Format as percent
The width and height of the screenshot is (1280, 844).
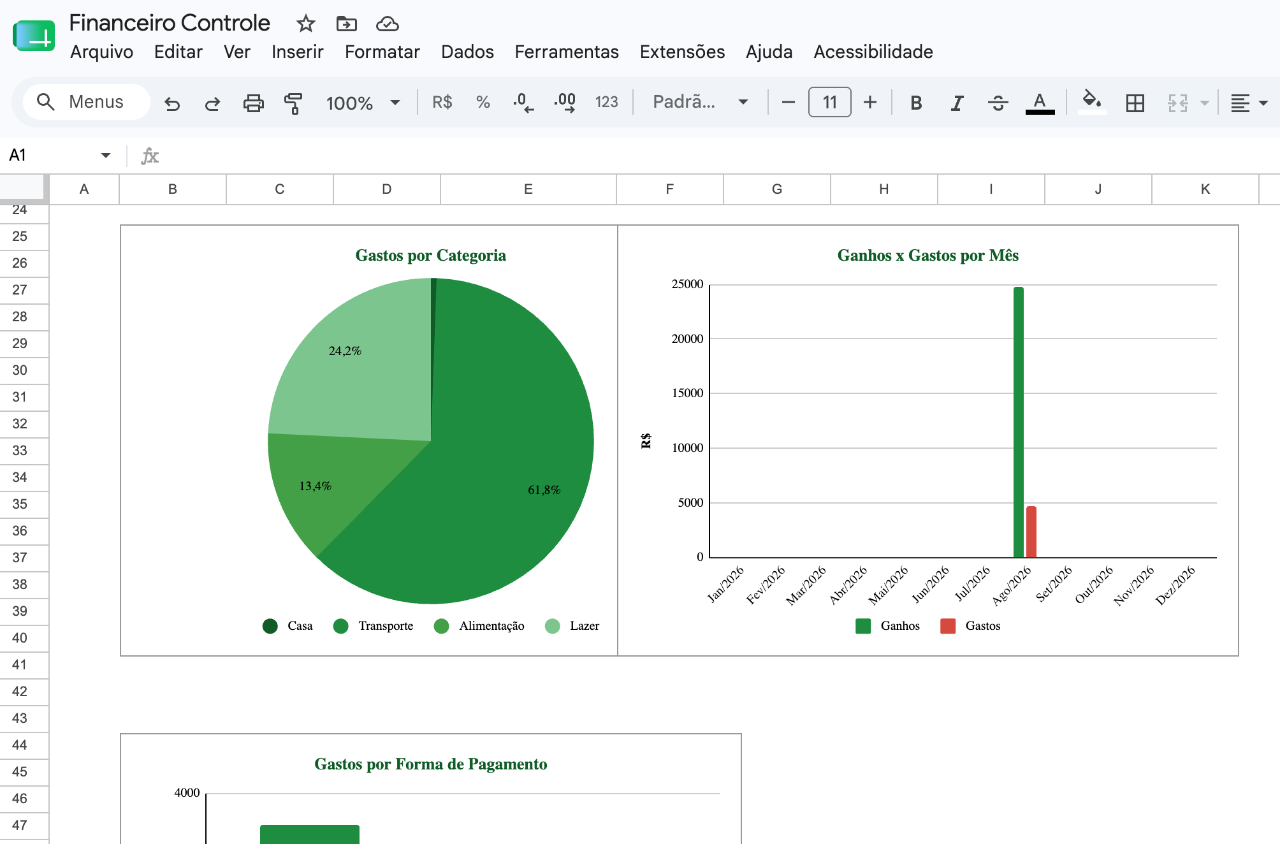[483, 102]
